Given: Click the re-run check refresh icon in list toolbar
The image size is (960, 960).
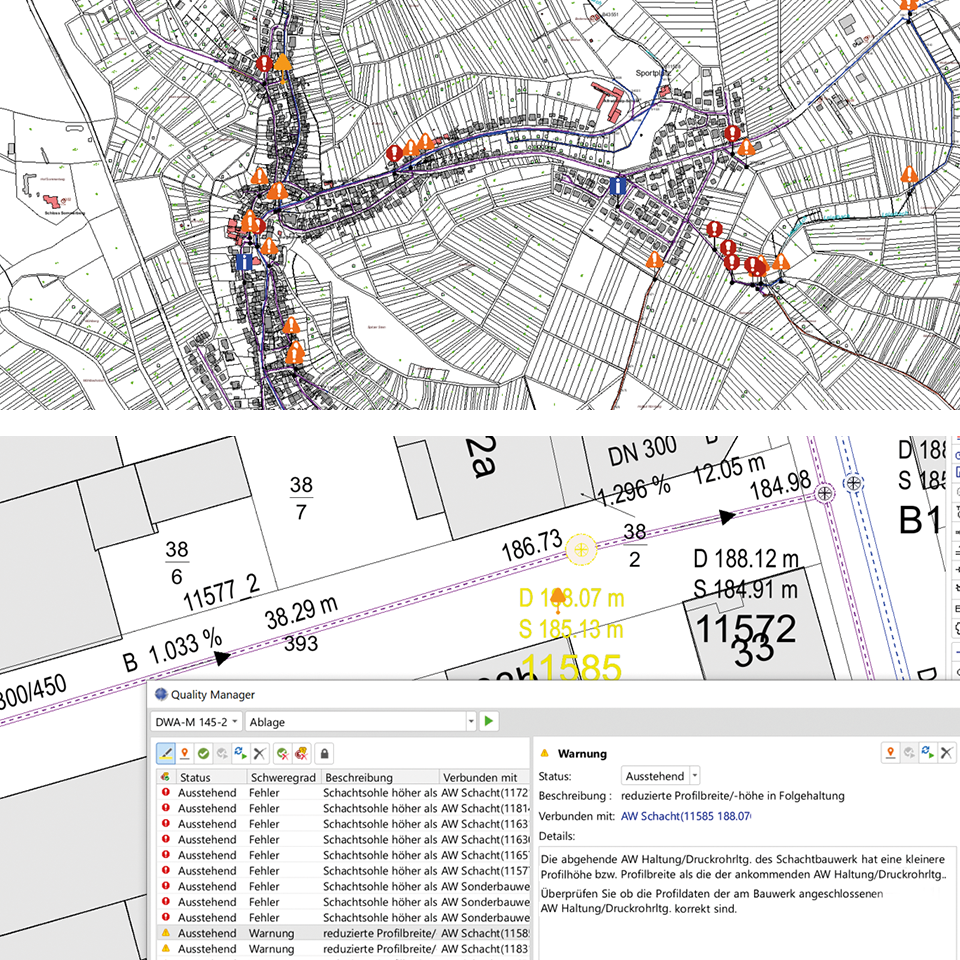Looking at the screenshot, I should [x=240, y=753].
